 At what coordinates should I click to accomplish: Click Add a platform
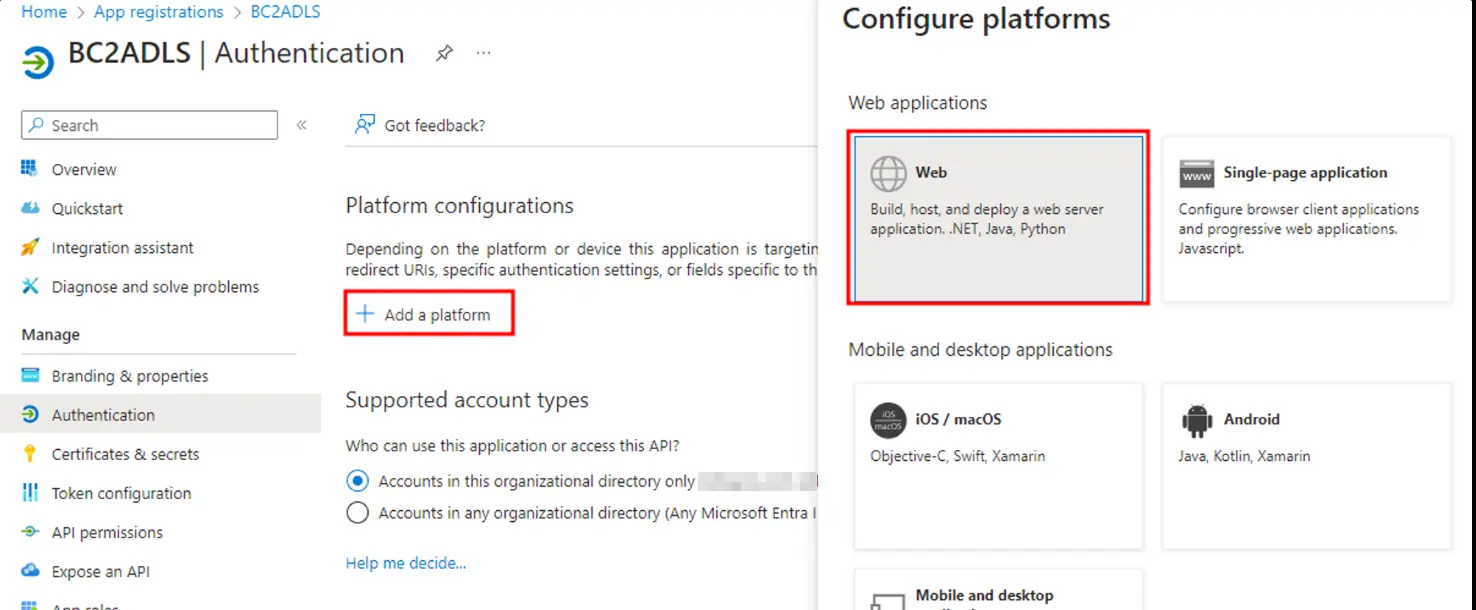[429, 314]
